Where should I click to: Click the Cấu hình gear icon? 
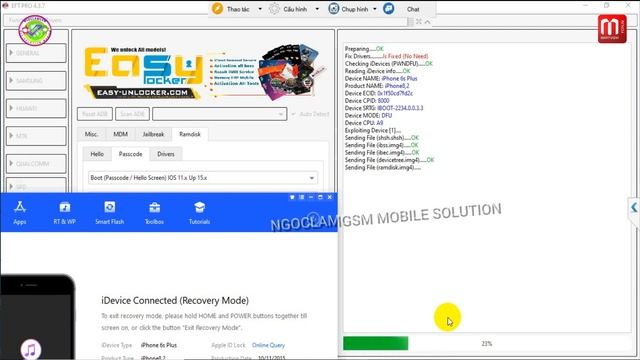(x=275, y=9)
